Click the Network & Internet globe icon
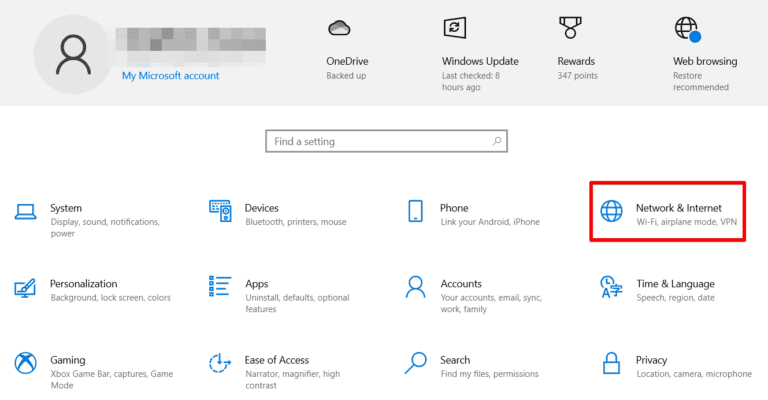768x400 pixels. pyautogui.click(x=611, y=211)
